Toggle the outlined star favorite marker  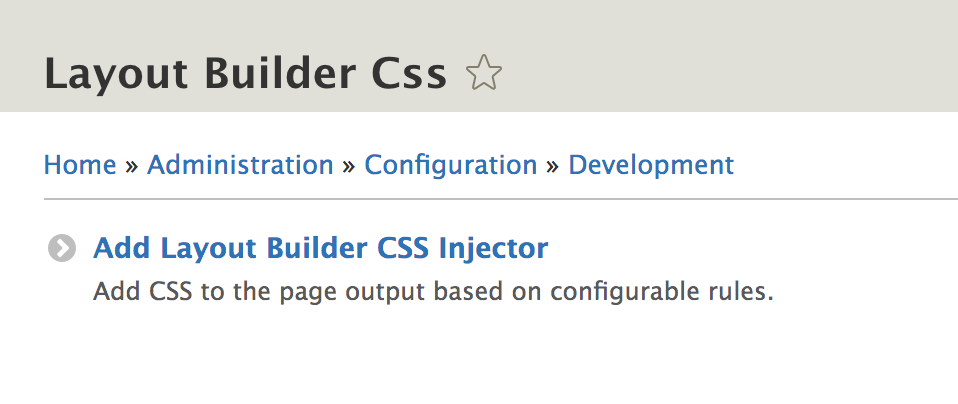(483, 73)
